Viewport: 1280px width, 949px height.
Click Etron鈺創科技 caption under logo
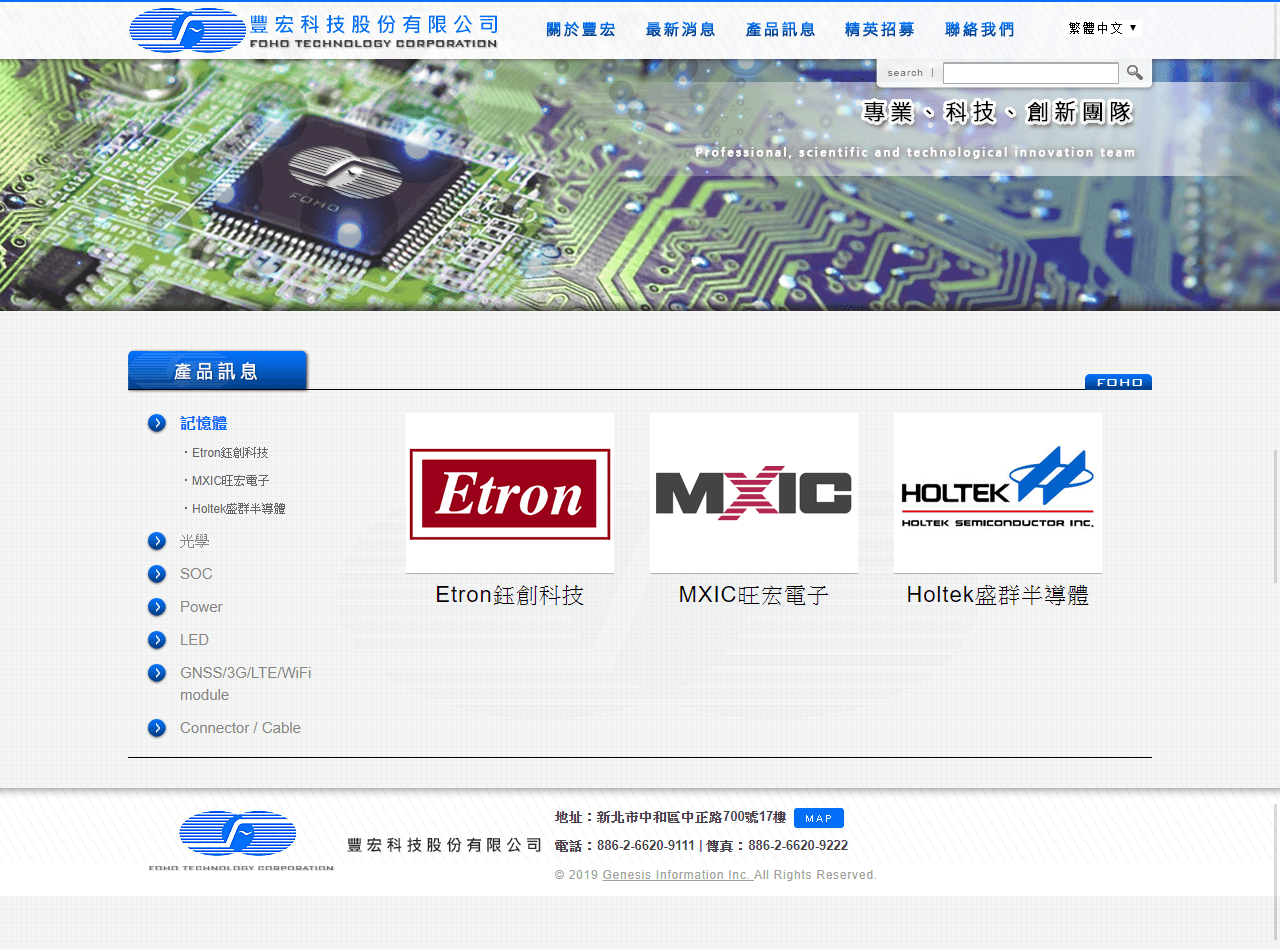510,595
